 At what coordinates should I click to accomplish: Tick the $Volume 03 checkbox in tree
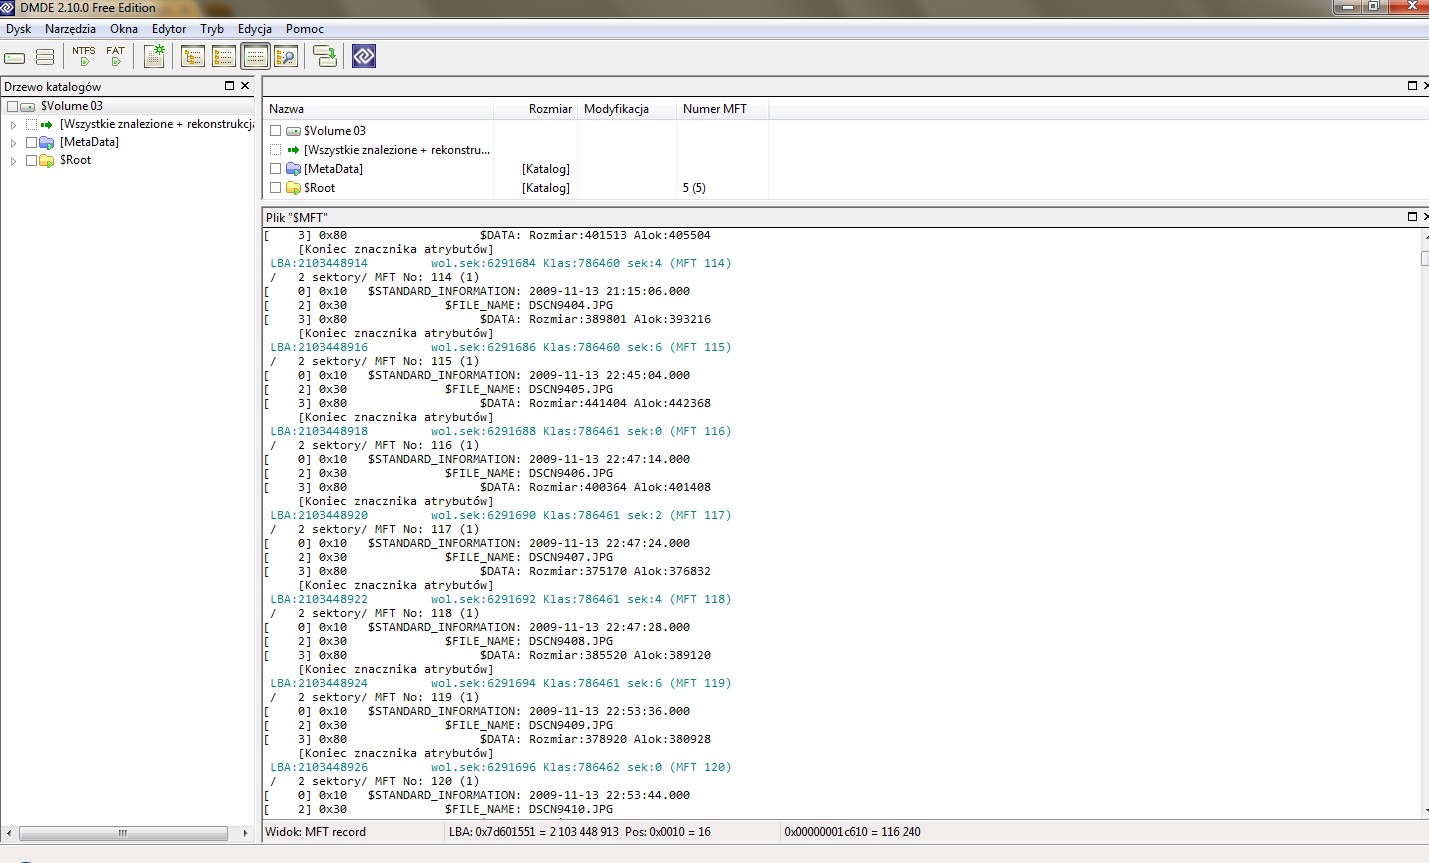[12, 106]
